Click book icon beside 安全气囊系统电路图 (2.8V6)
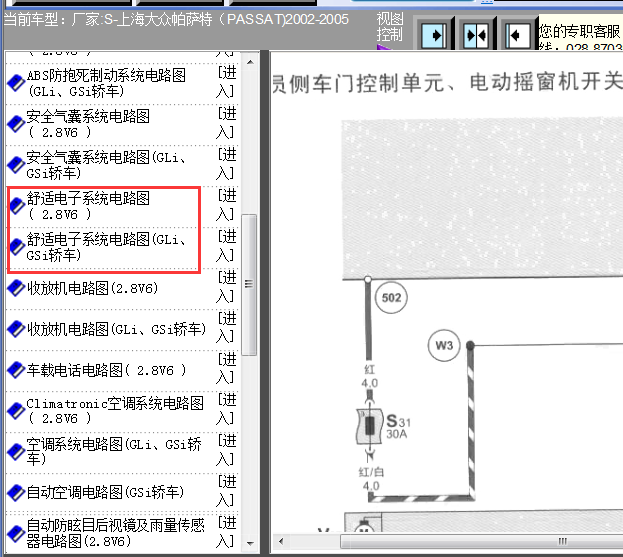 pos(16,124)
